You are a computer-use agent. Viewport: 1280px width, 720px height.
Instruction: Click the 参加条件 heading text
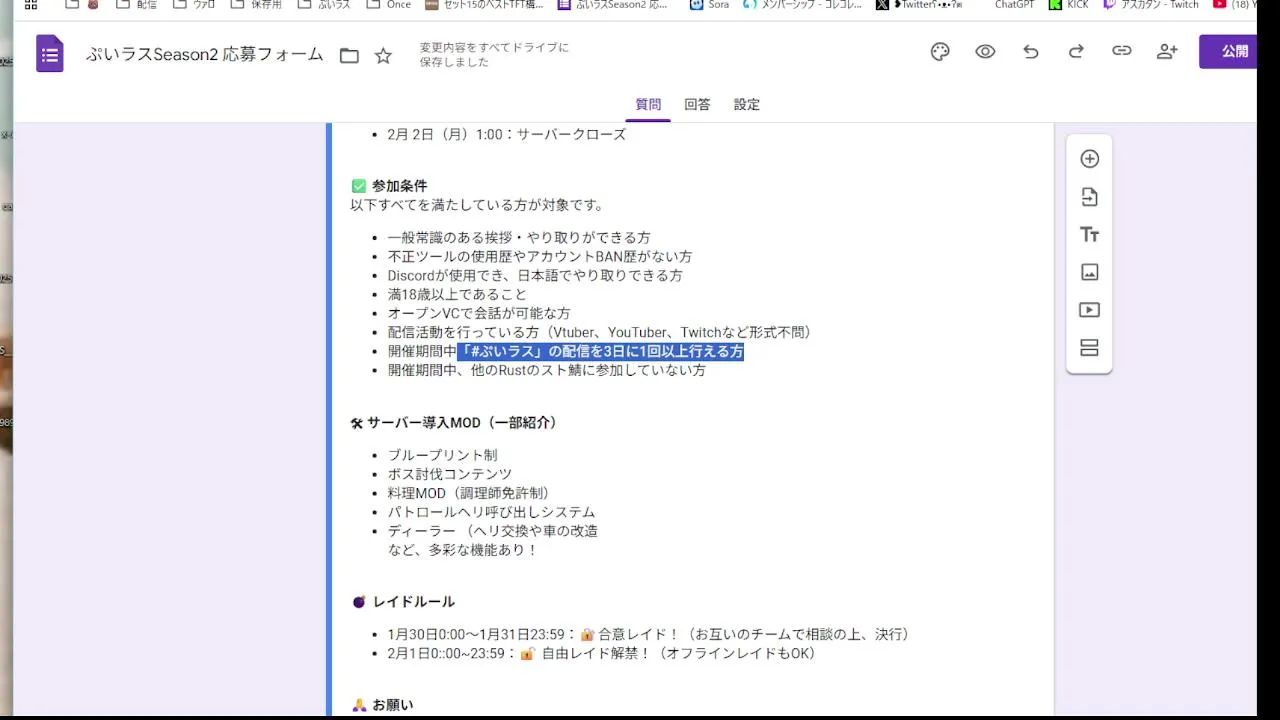coord(399,186)
